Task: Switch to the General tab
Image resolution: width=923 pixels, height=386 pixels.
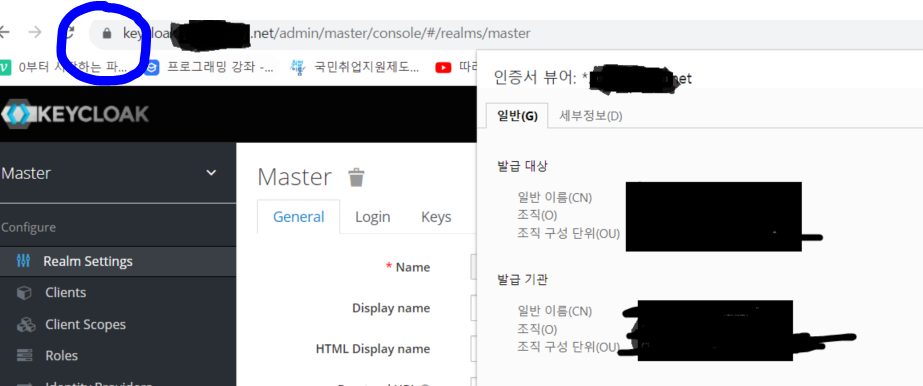Action: pyautogui.click(x=298, y=217)
